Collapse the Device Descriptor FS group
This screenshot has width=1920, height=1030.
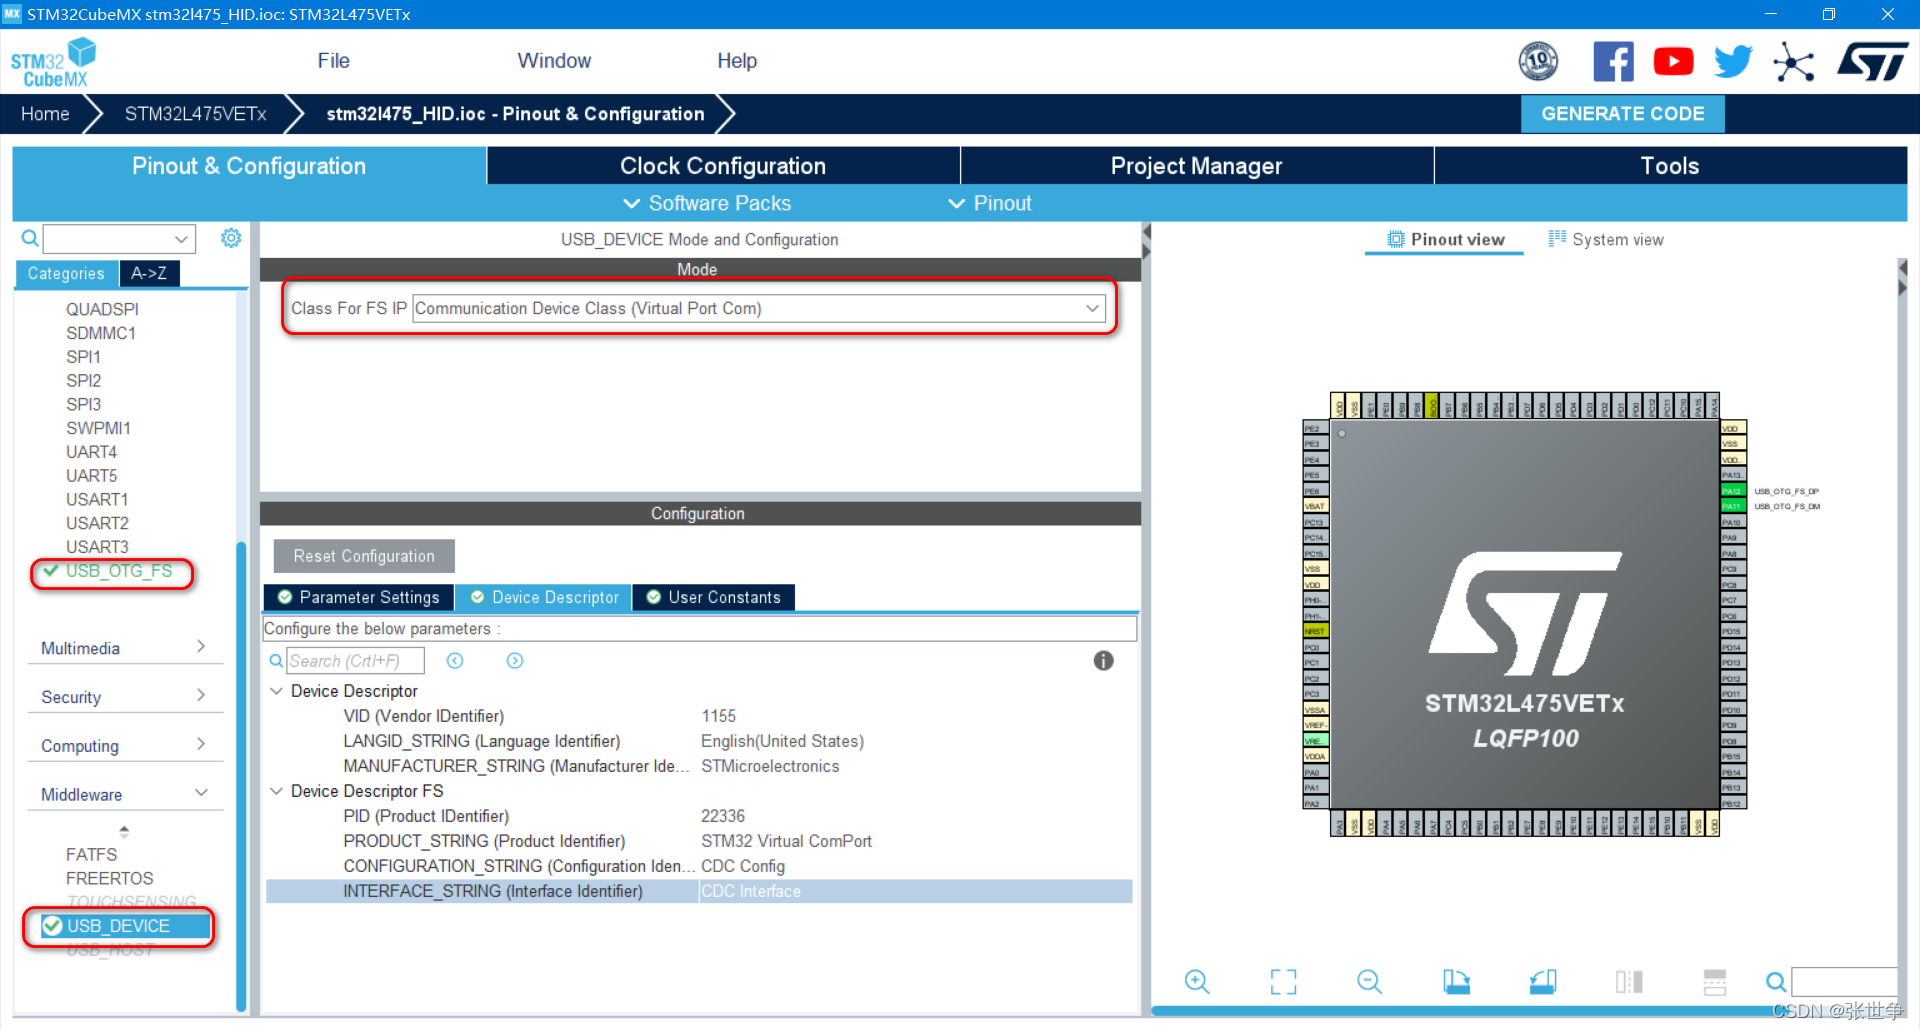[x=277, y=791]
